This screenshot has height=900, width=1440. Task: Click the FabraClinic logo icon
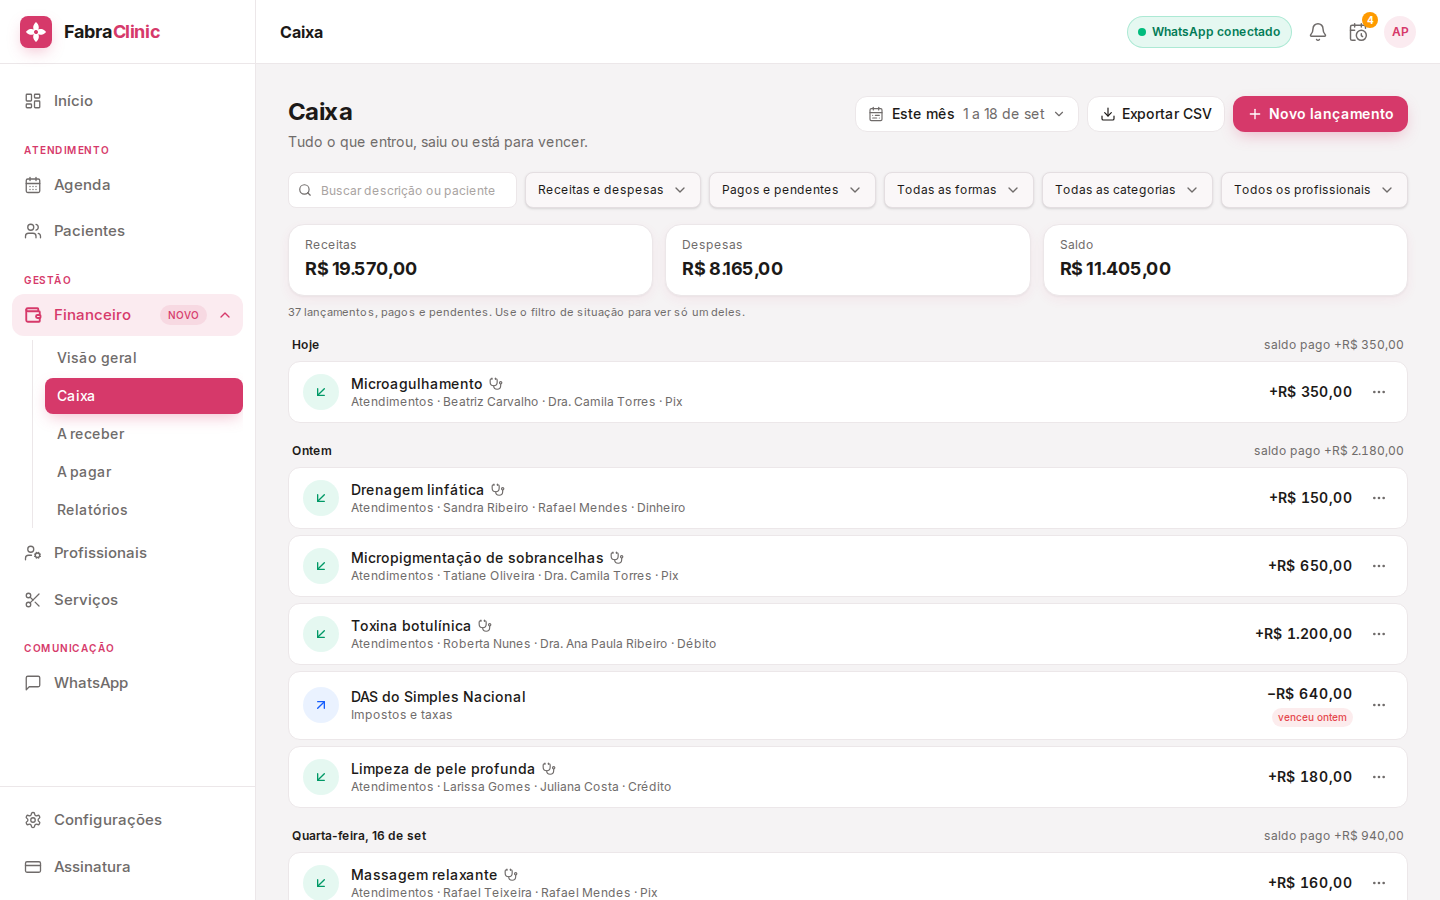click(36, 32)
